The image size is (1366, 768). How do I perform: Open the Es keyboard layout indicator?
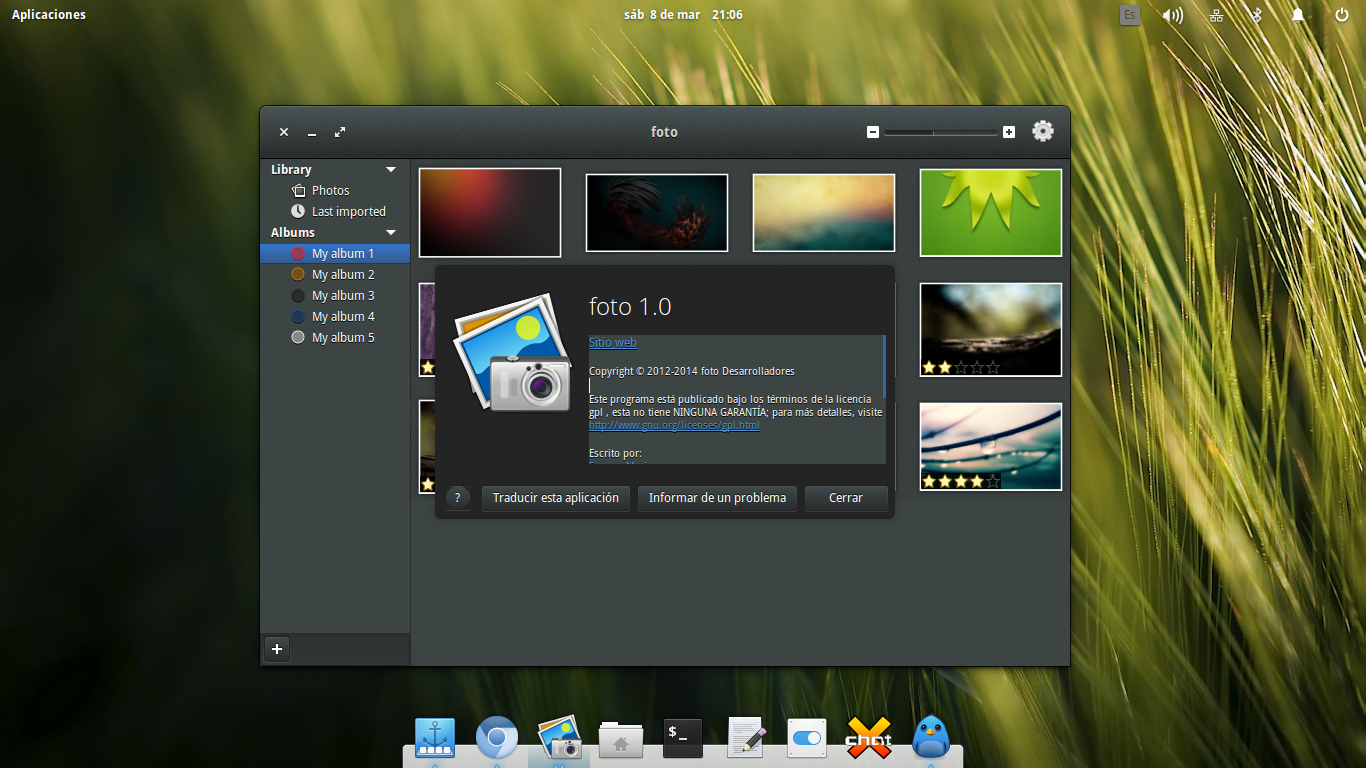click(x=1129, y=15)
